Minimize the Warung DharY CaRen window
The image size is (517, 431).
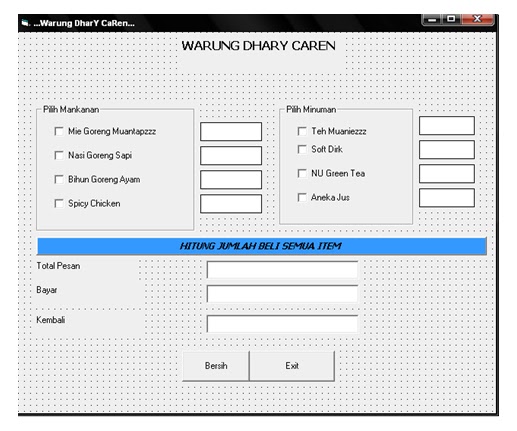click(432, 19)
